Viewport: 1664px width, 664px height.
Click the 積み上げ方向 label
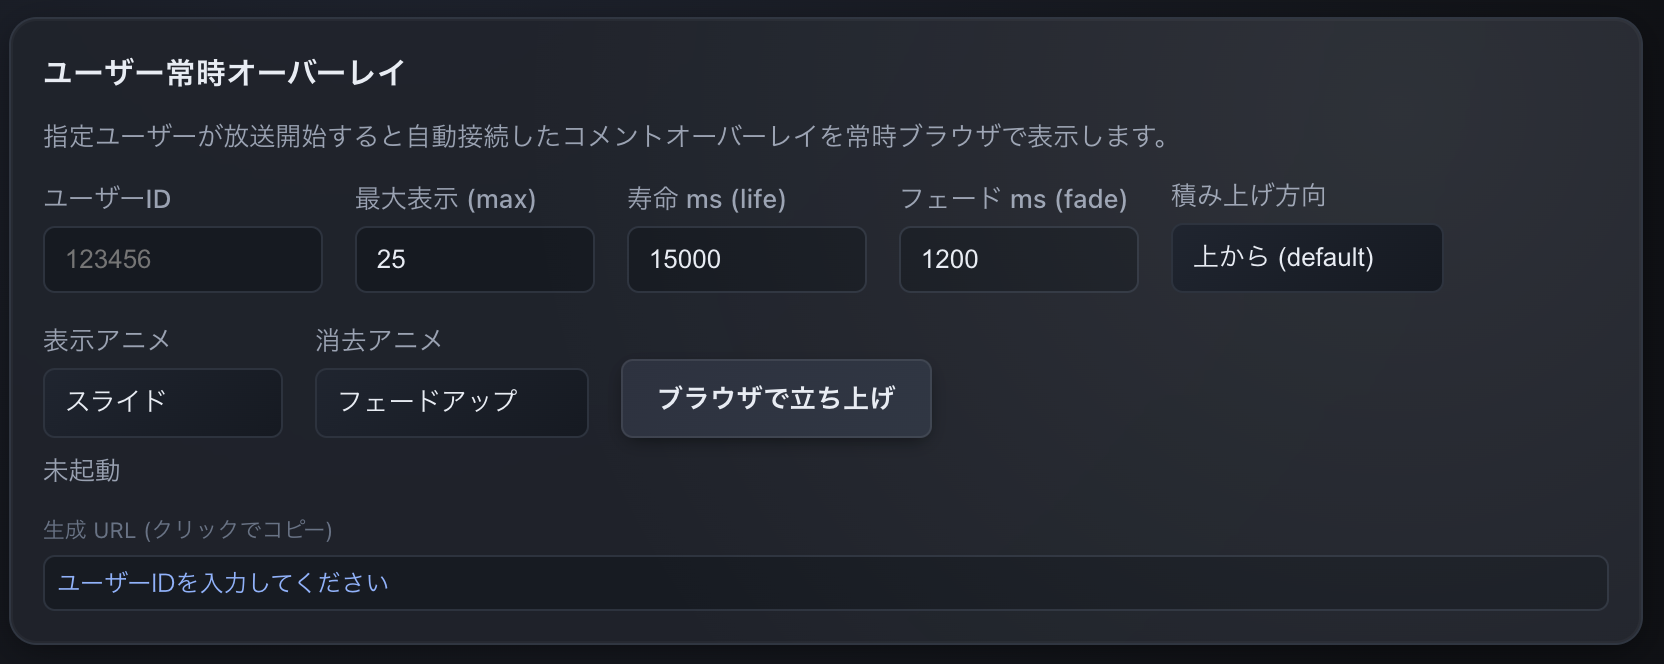pos(1248,195)
